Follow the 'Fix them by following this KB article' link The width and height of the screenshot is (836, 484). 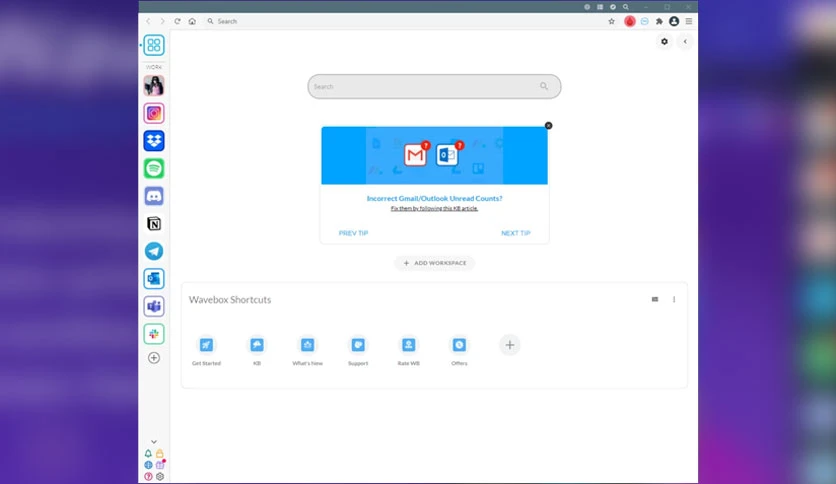434,208
